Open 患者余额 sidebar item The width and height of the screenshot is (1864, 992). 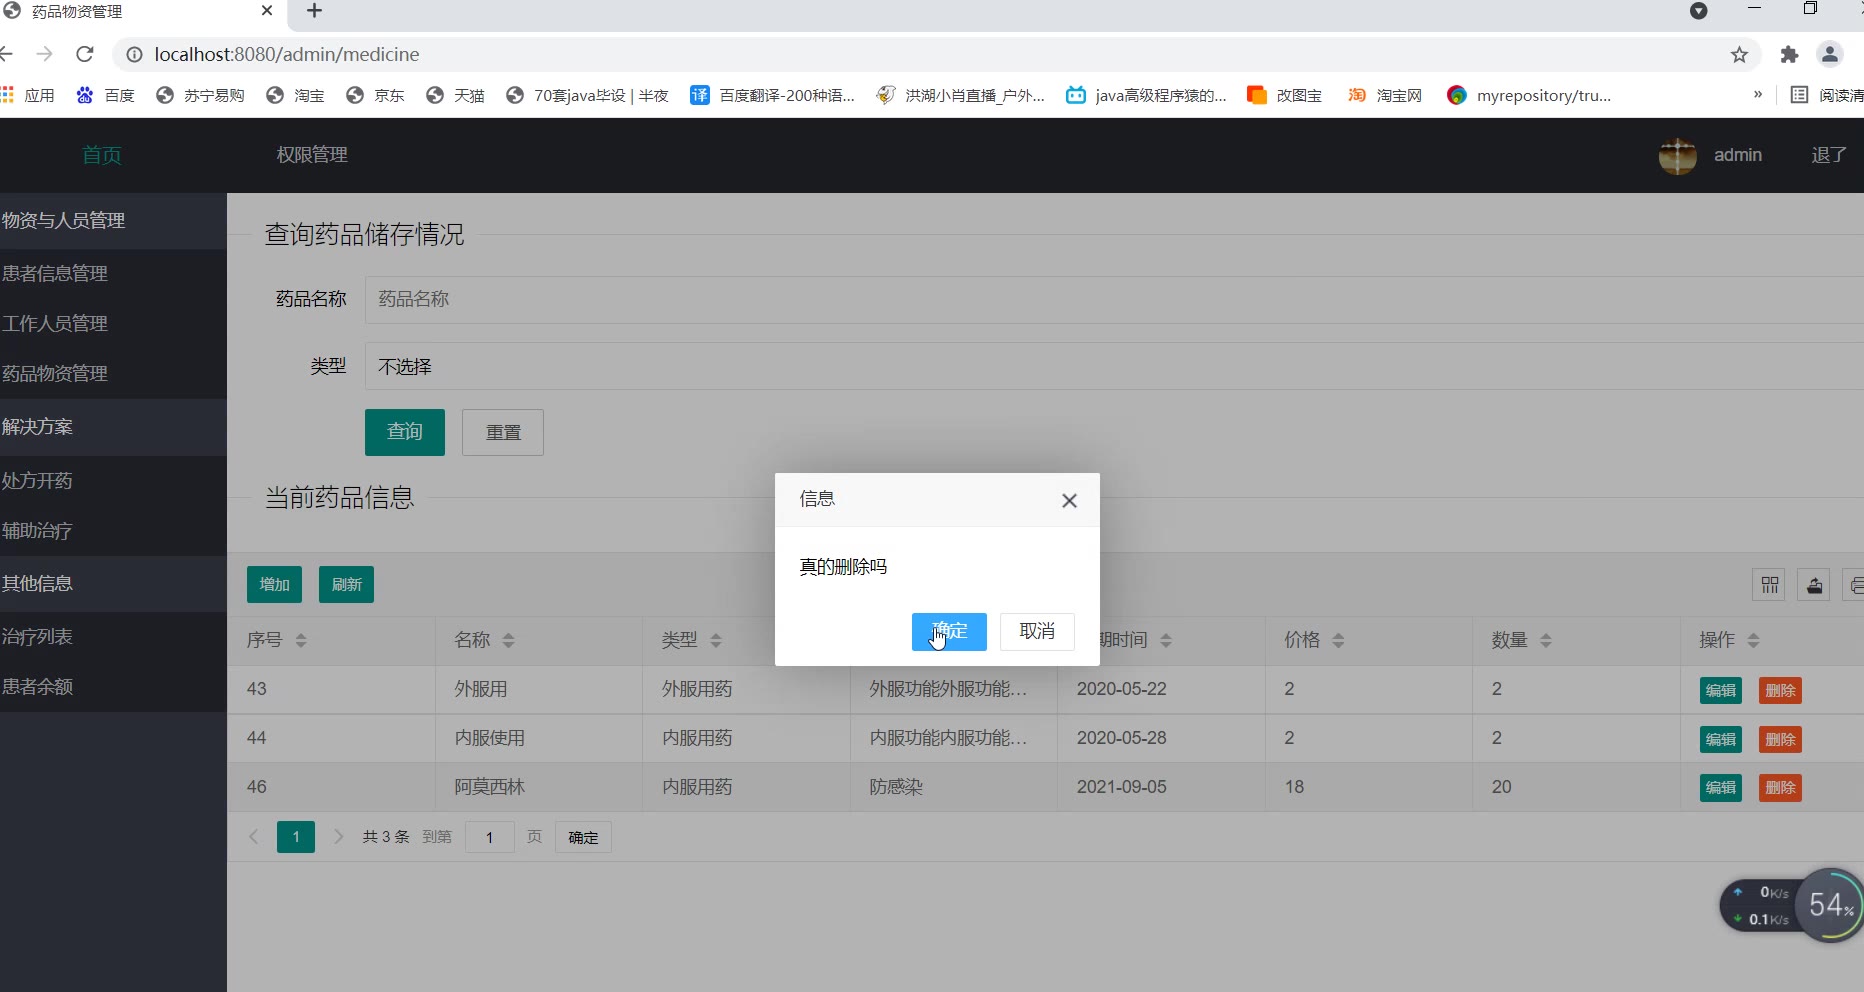click(113, 687)
